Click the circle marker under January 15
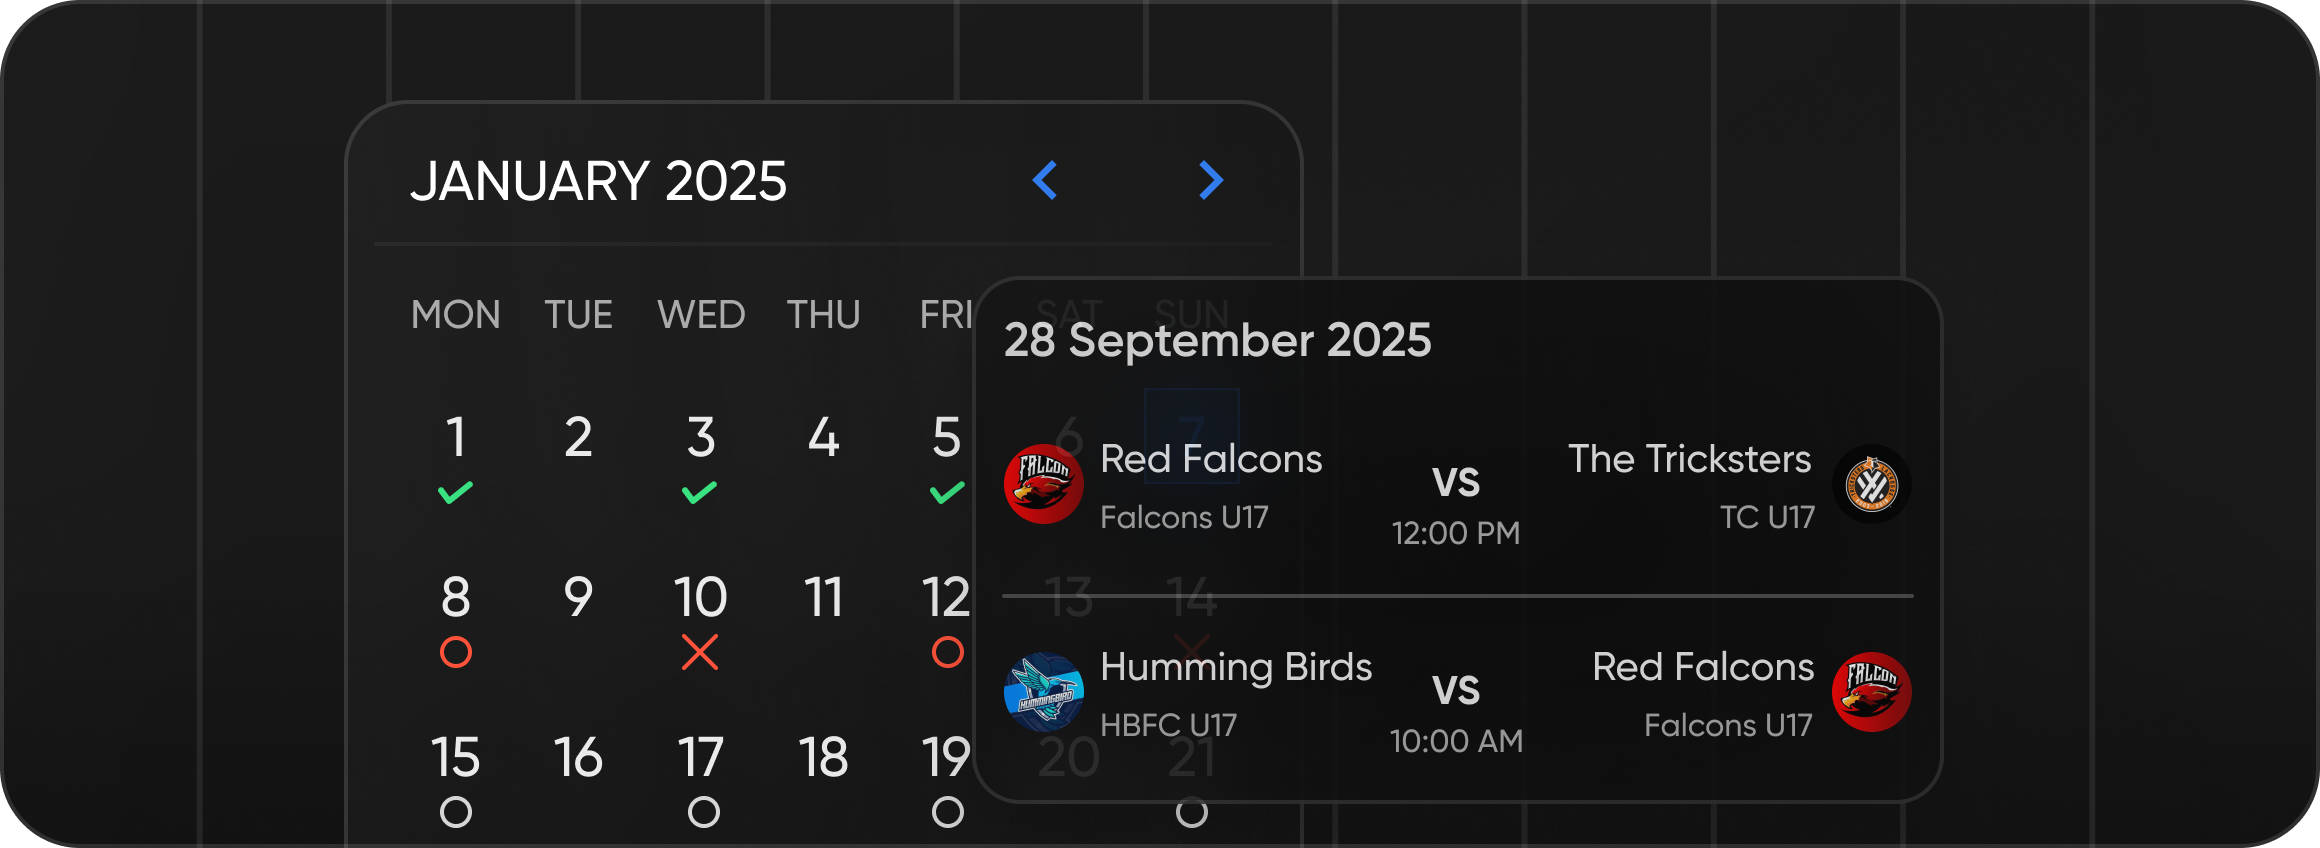The image size is (2320, 848). pyautogui.click(x=455, y=813)
